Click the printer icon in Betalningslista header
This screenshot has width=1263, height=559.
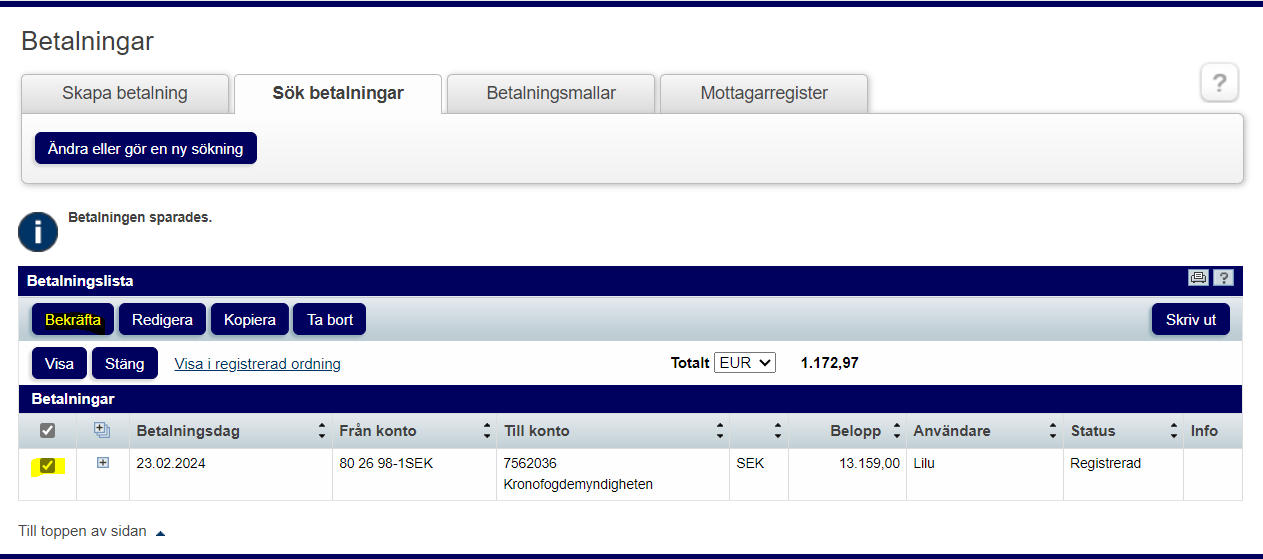coord(1197,278)
